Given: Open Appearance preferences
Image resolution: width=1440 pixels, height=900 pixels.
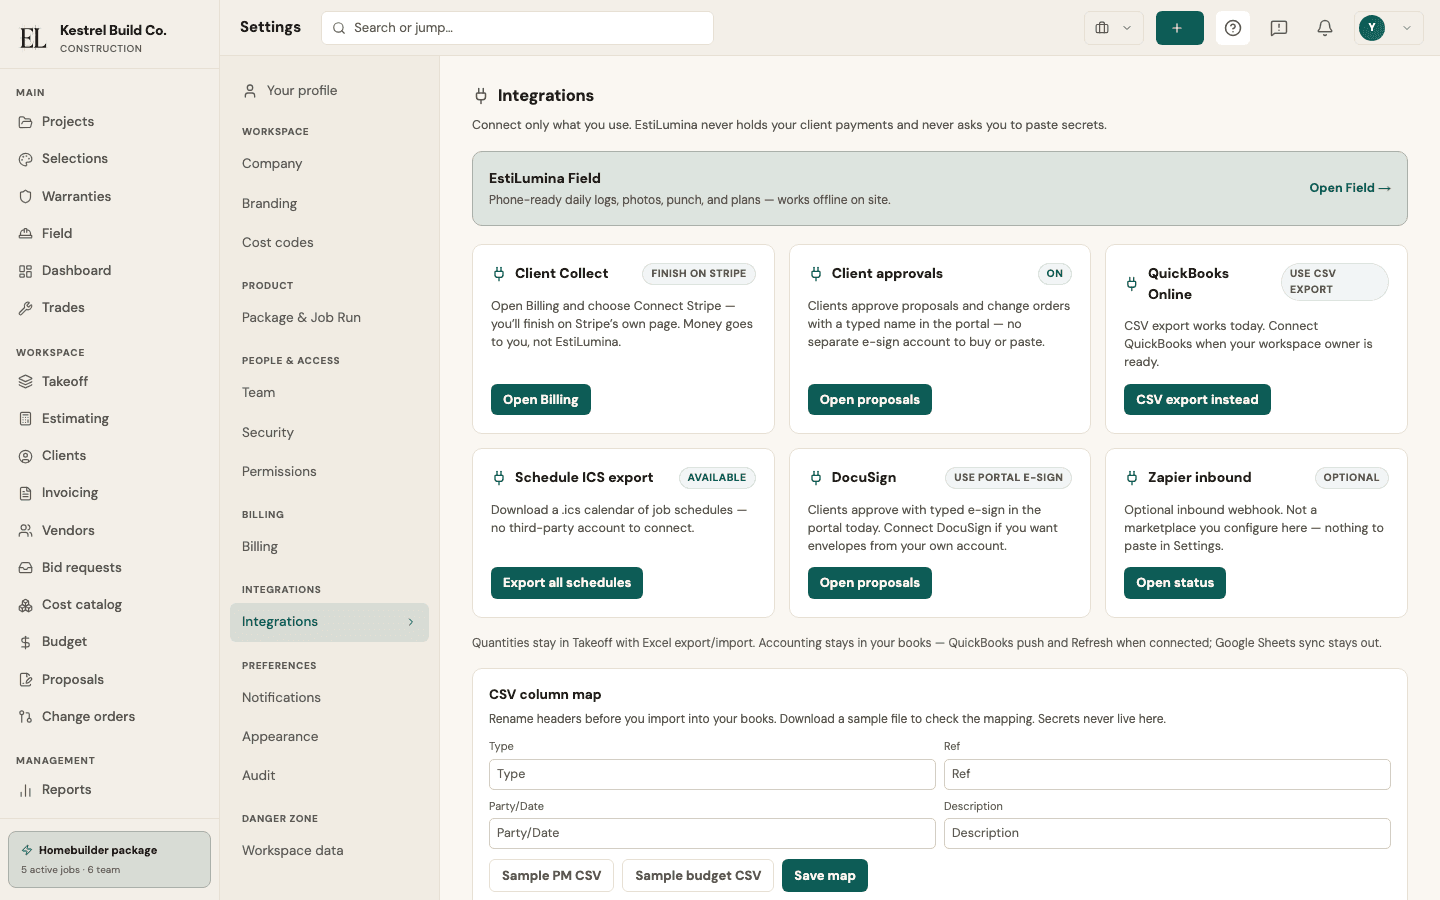Looking at the screenshot, I should 329,737.
